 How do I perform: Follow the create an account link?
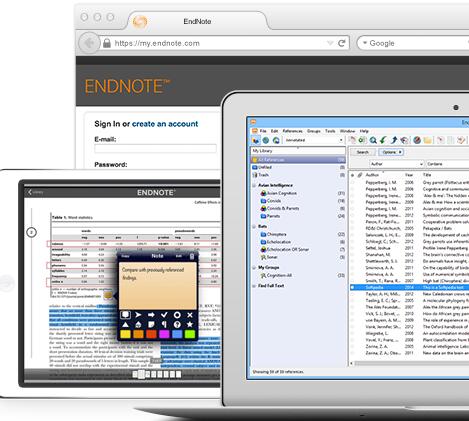point(165,124)
